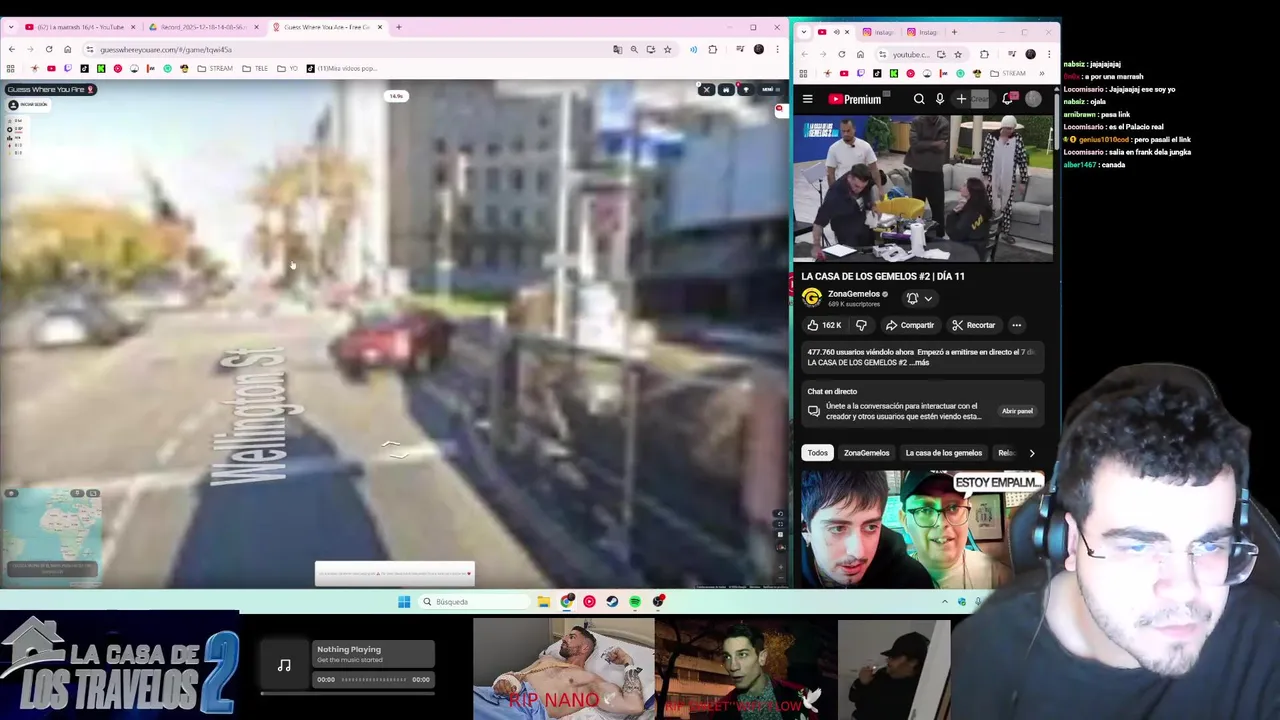This screenshot has width=1280, height=720.
Task: Open File Explorer from the taskbar
Action: coord(543,601)
